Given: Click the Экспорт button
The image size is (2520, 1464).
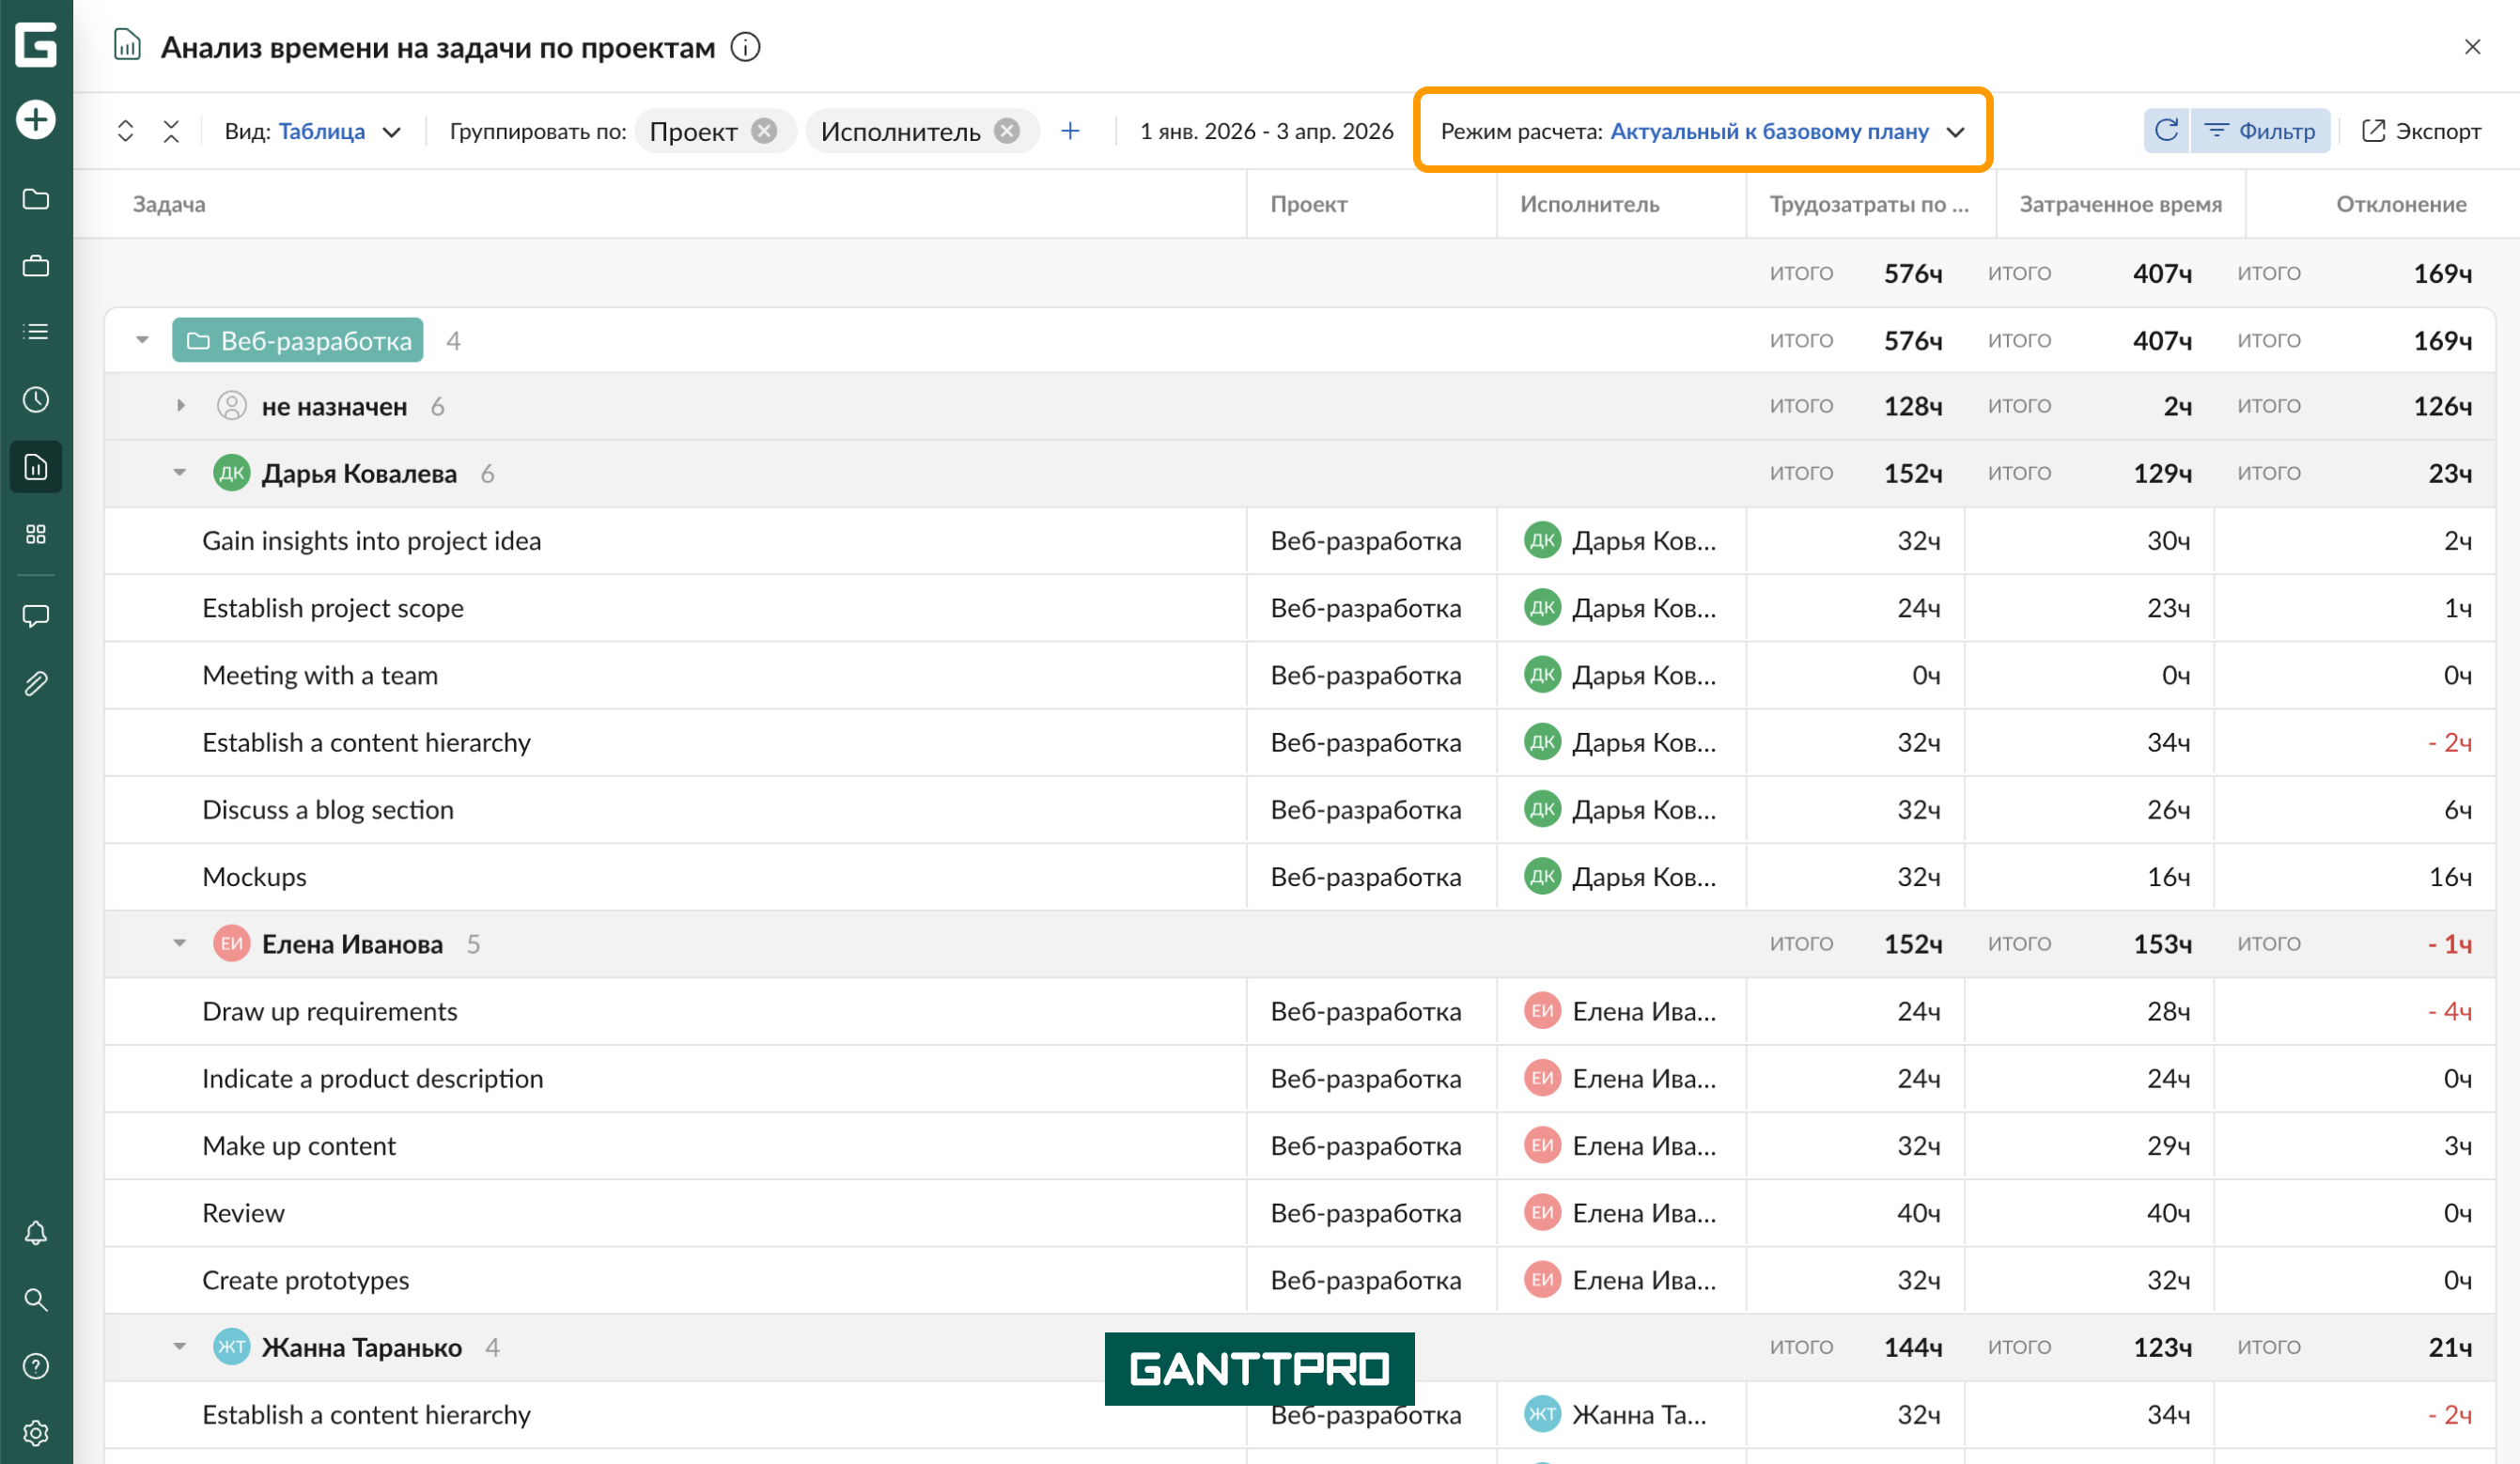Looking at the screenshot, I should click(2421, 131).
